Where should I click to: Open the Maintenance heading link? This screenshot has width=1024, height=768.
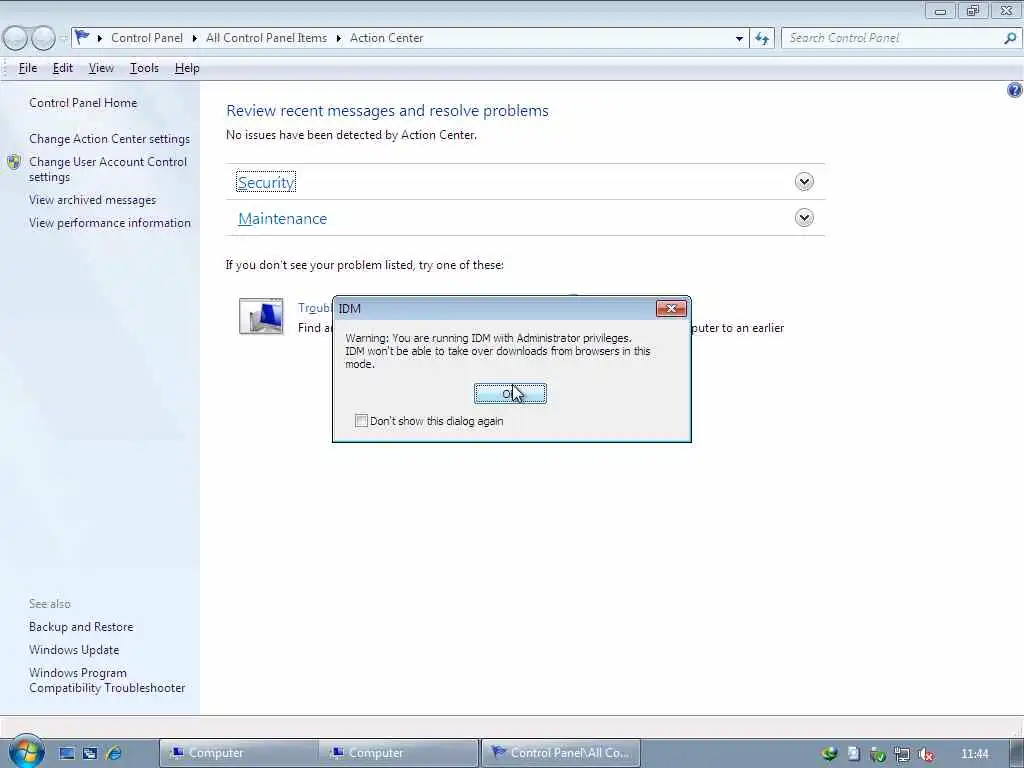(x=282, y=219)
